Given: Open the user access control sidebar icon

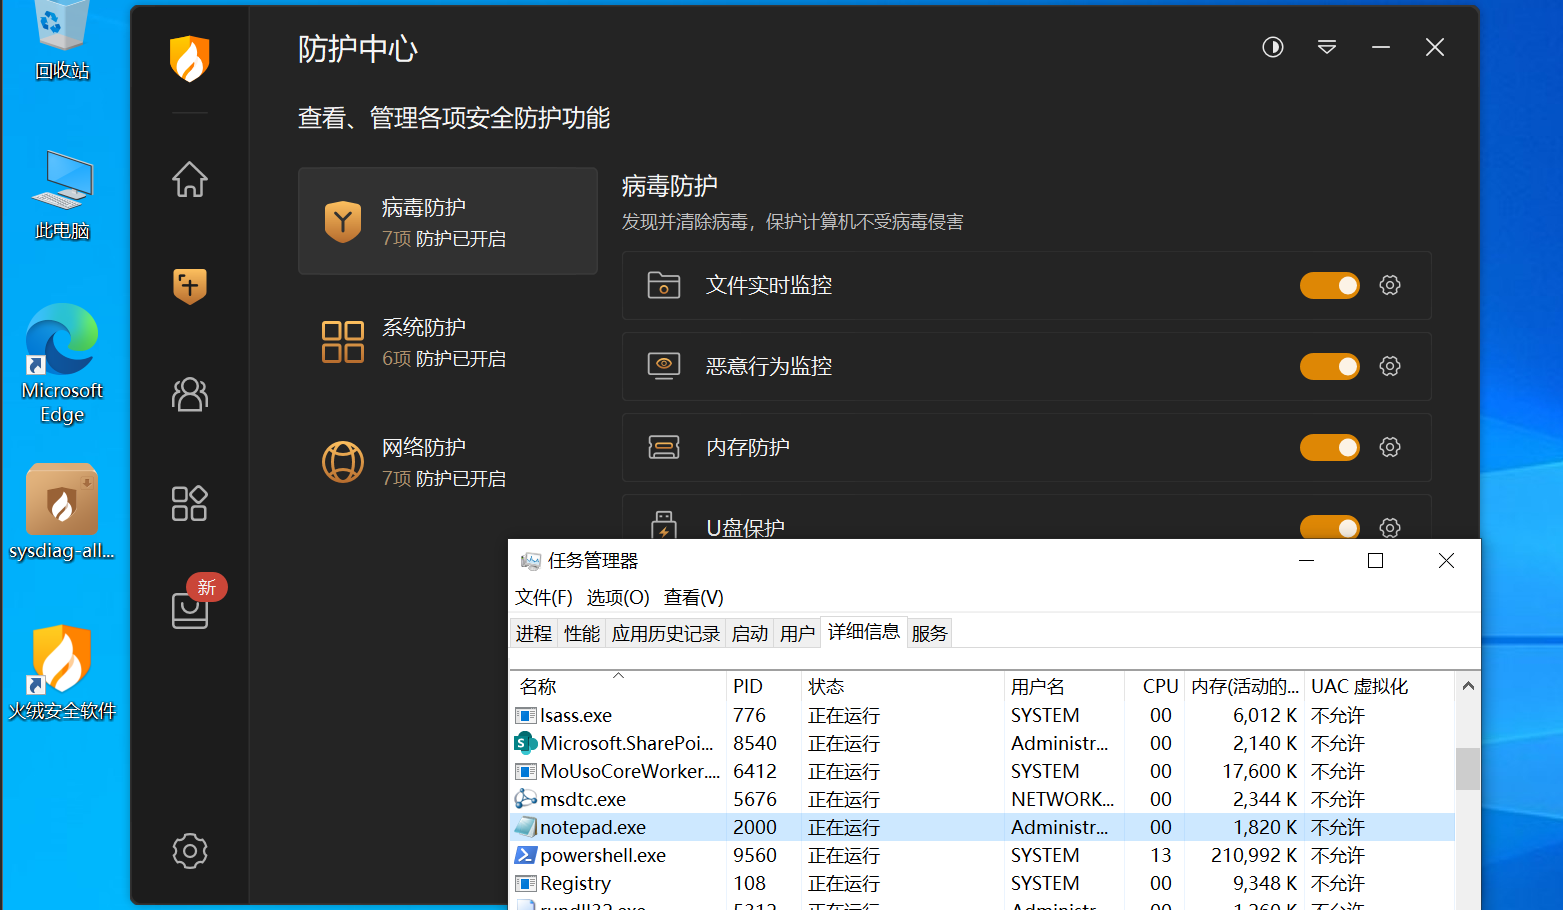Looking at the screenshot, I should coord(189,394).
